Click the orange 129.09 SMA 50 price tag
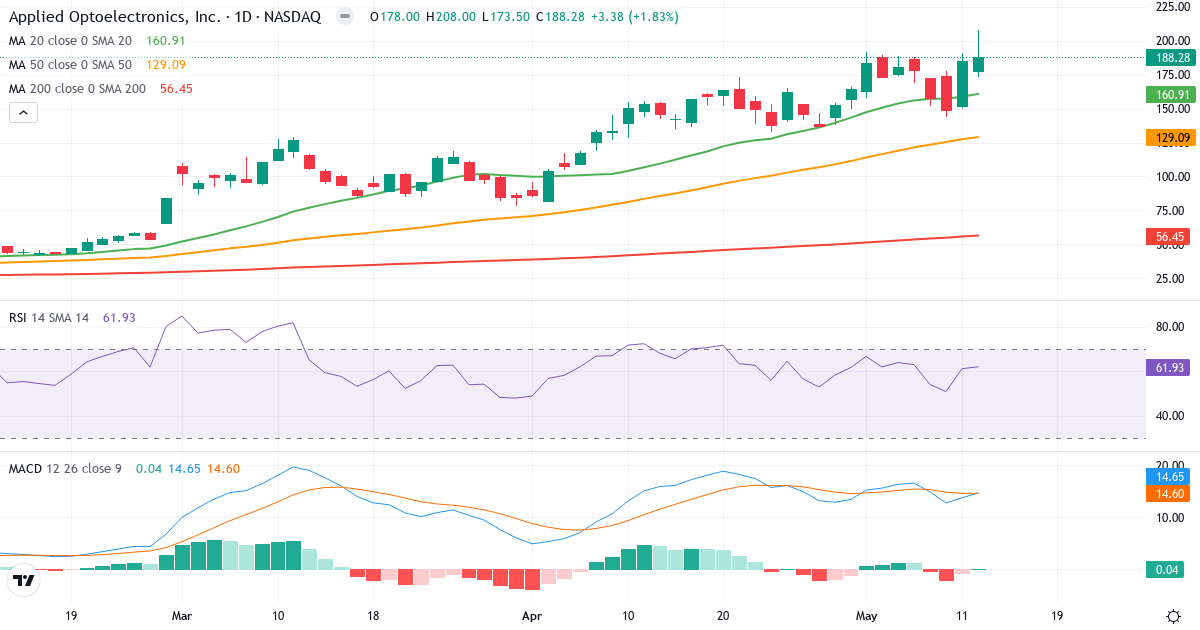 click(1172, 138)
